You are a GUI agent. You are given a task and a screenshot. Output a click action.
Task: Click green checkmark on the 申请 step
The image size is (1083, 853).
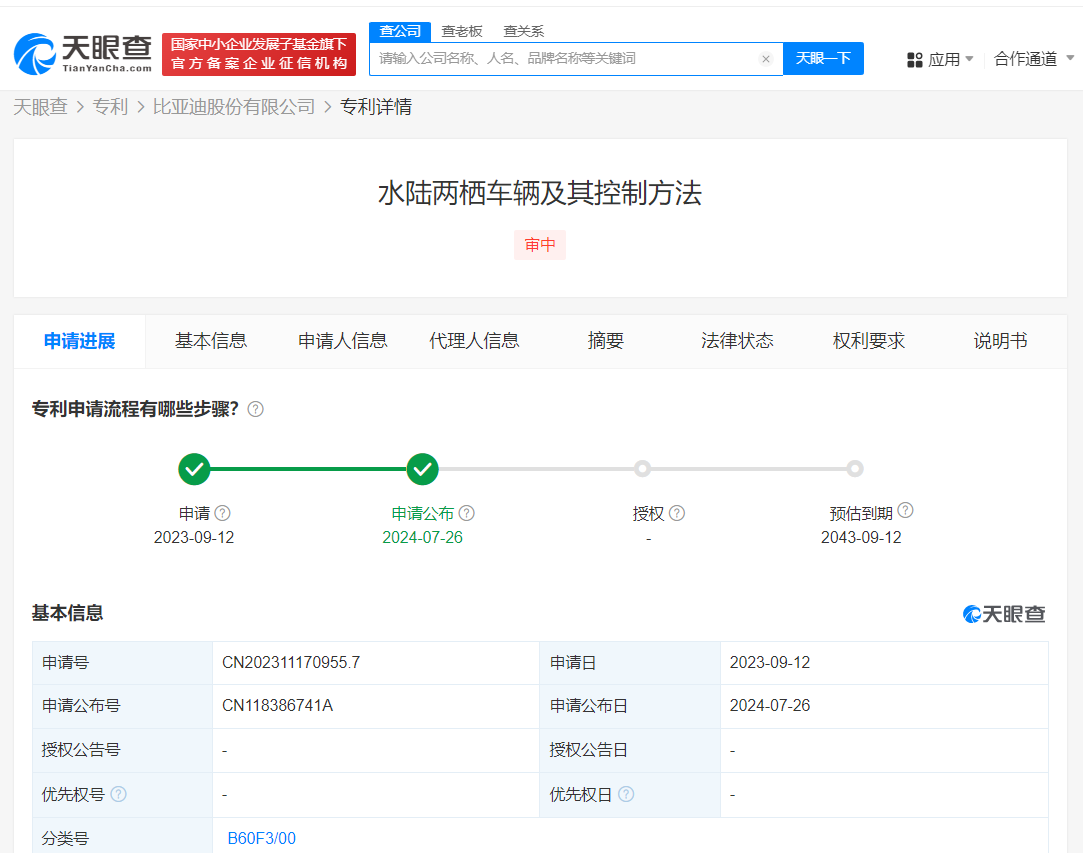(194, 468)
